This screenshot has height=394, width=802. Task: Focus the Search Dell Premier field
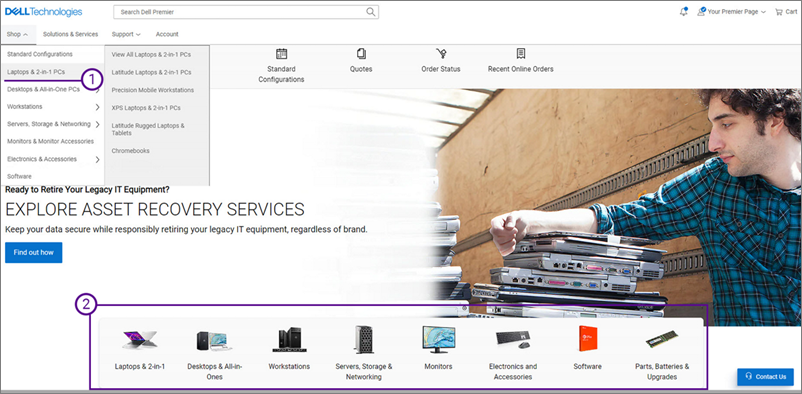pyautogui.click(x=246, y=12)
